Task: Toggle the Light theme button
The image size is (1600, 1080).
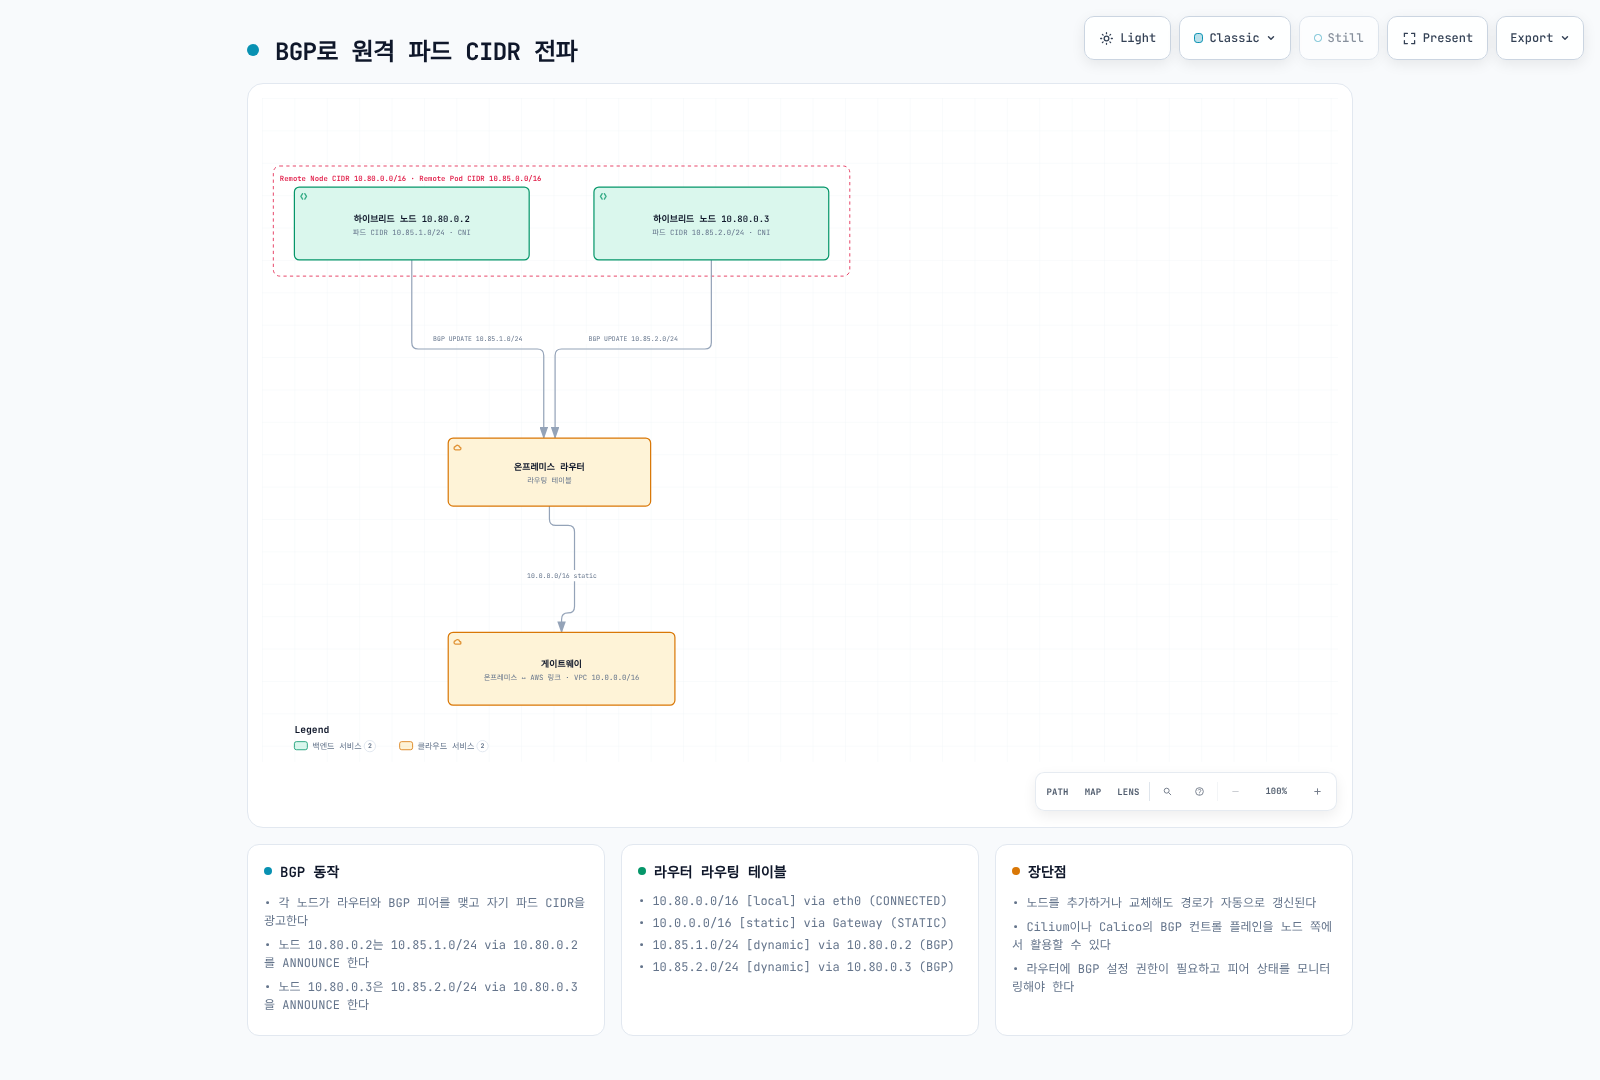Action: (1127, 38)
